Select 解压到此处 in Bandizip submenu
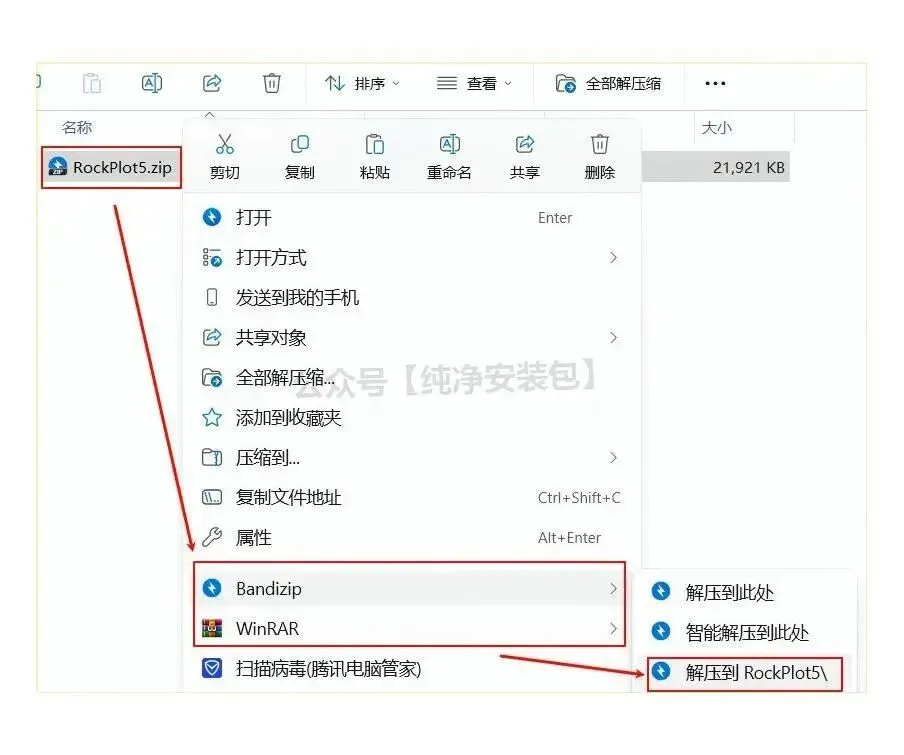The width and height of the screenshot is (904, 755). coord(744,592)
